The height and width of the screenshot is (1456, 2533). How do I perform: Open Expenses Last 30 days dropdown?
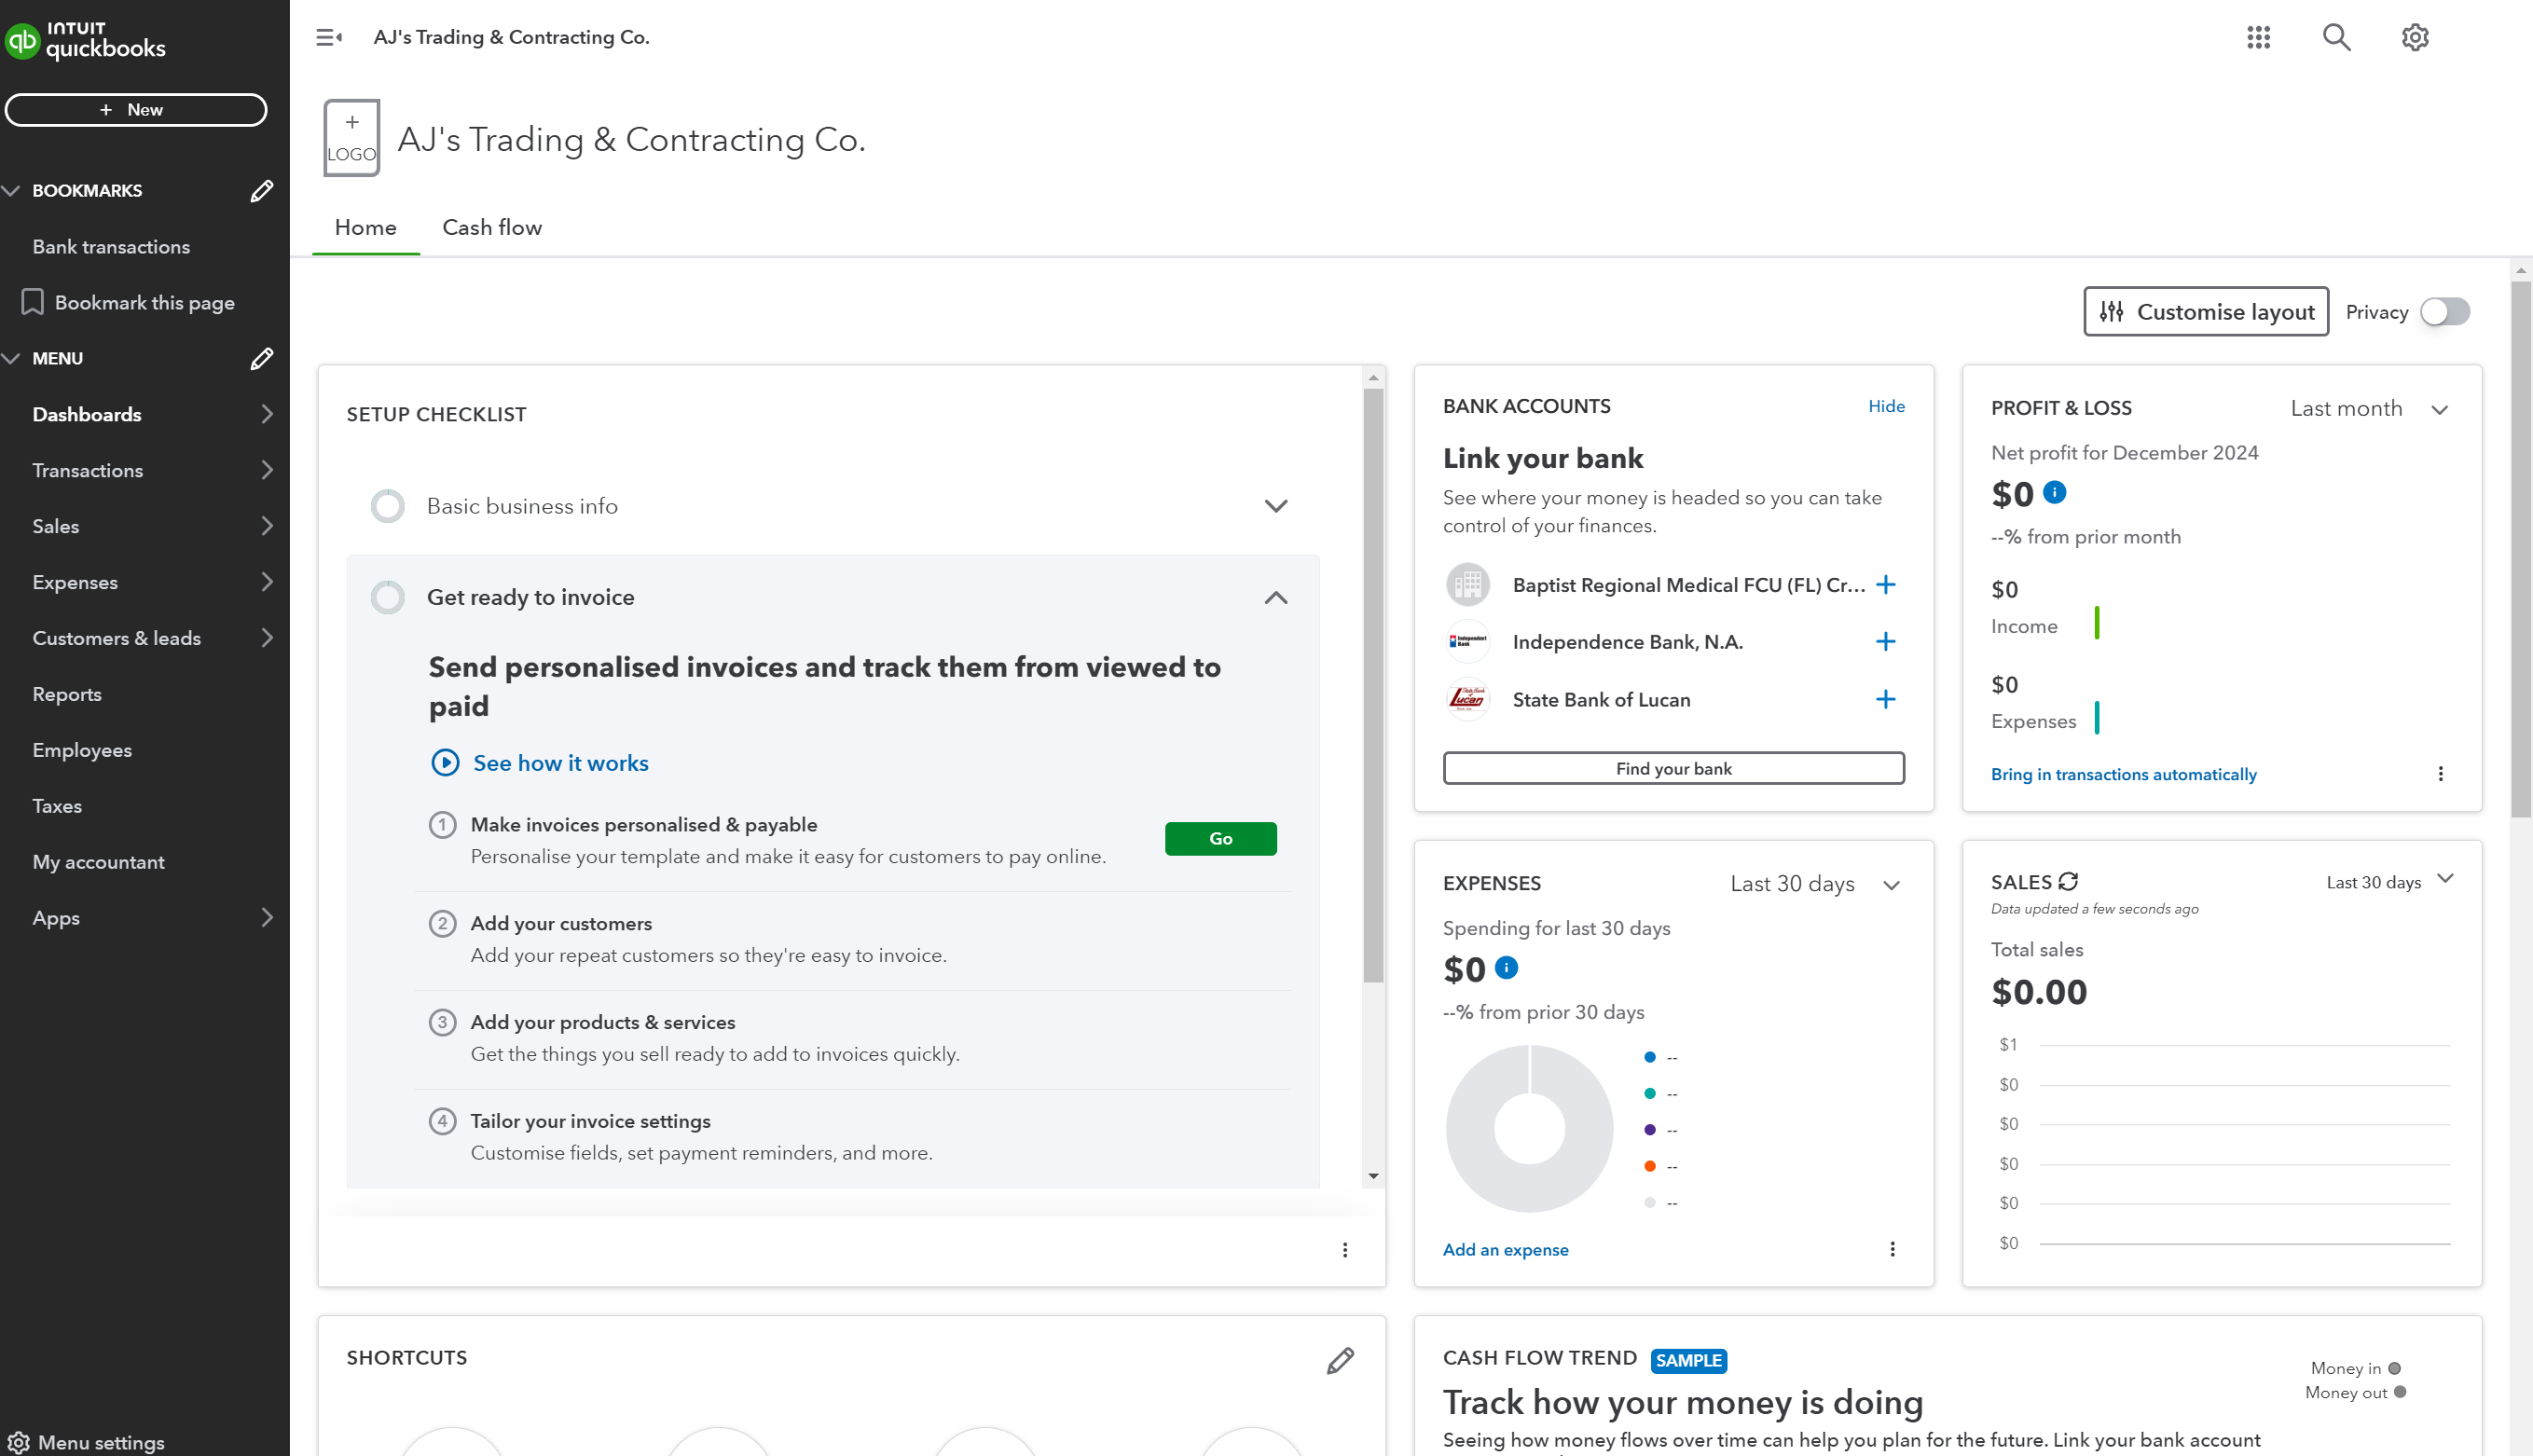coord(1814,883)
